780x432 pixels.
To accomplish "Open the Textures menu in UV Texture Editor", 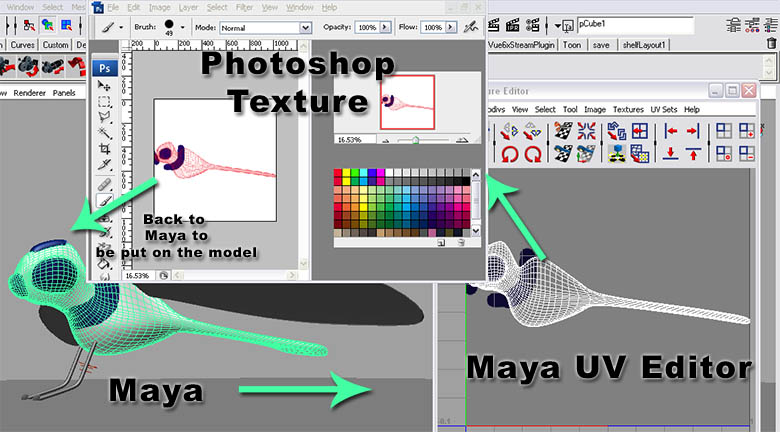I will coord(628,109).
